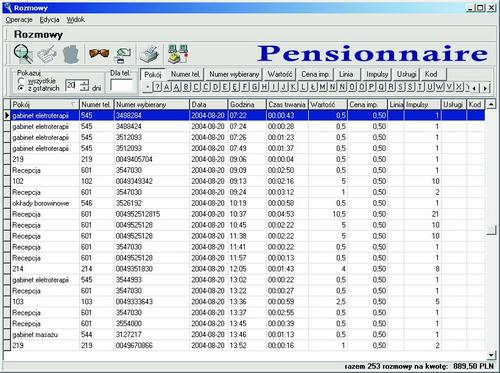Viewport: 500px width, 373px height.
Task: Click the 'G' alphabet filter button
Action: [x=255, y=87]
